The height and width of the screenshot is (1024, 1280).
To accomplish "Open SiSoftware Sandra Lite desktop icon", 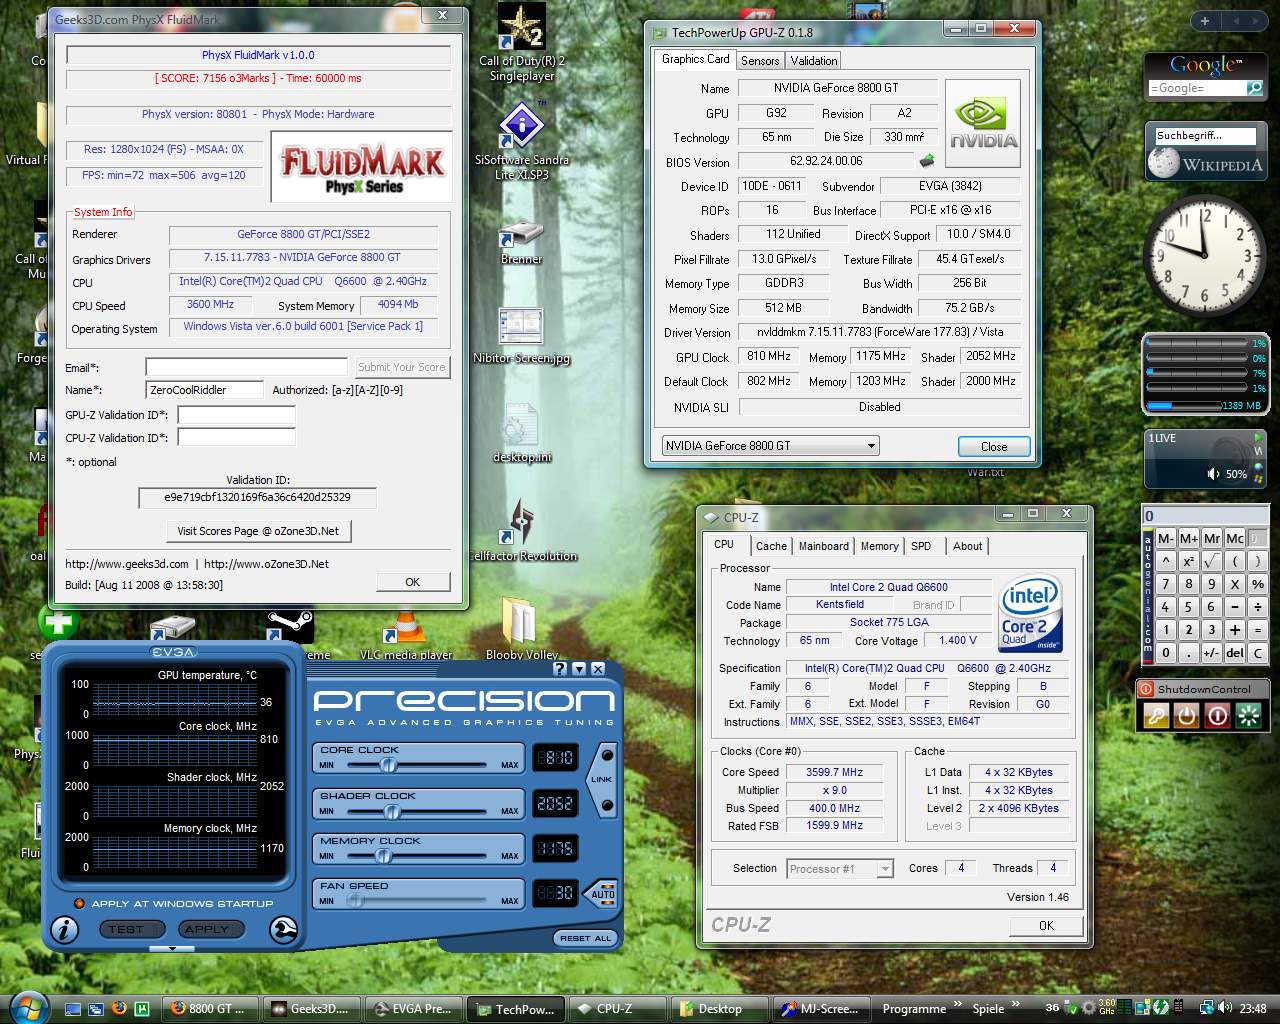I will (x=522, y=142).
